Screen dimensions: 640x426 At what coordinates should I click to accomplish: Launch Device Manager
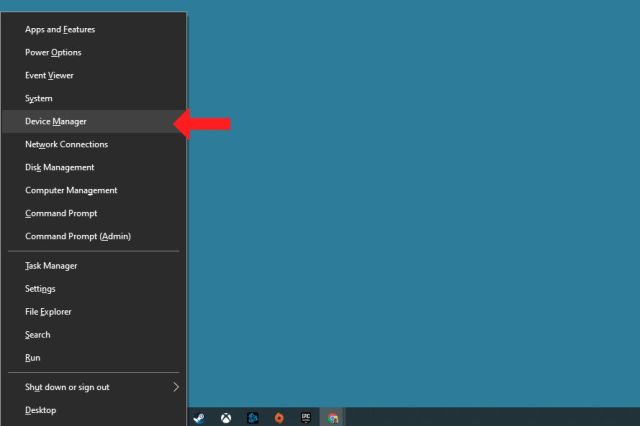pos(94,121)
